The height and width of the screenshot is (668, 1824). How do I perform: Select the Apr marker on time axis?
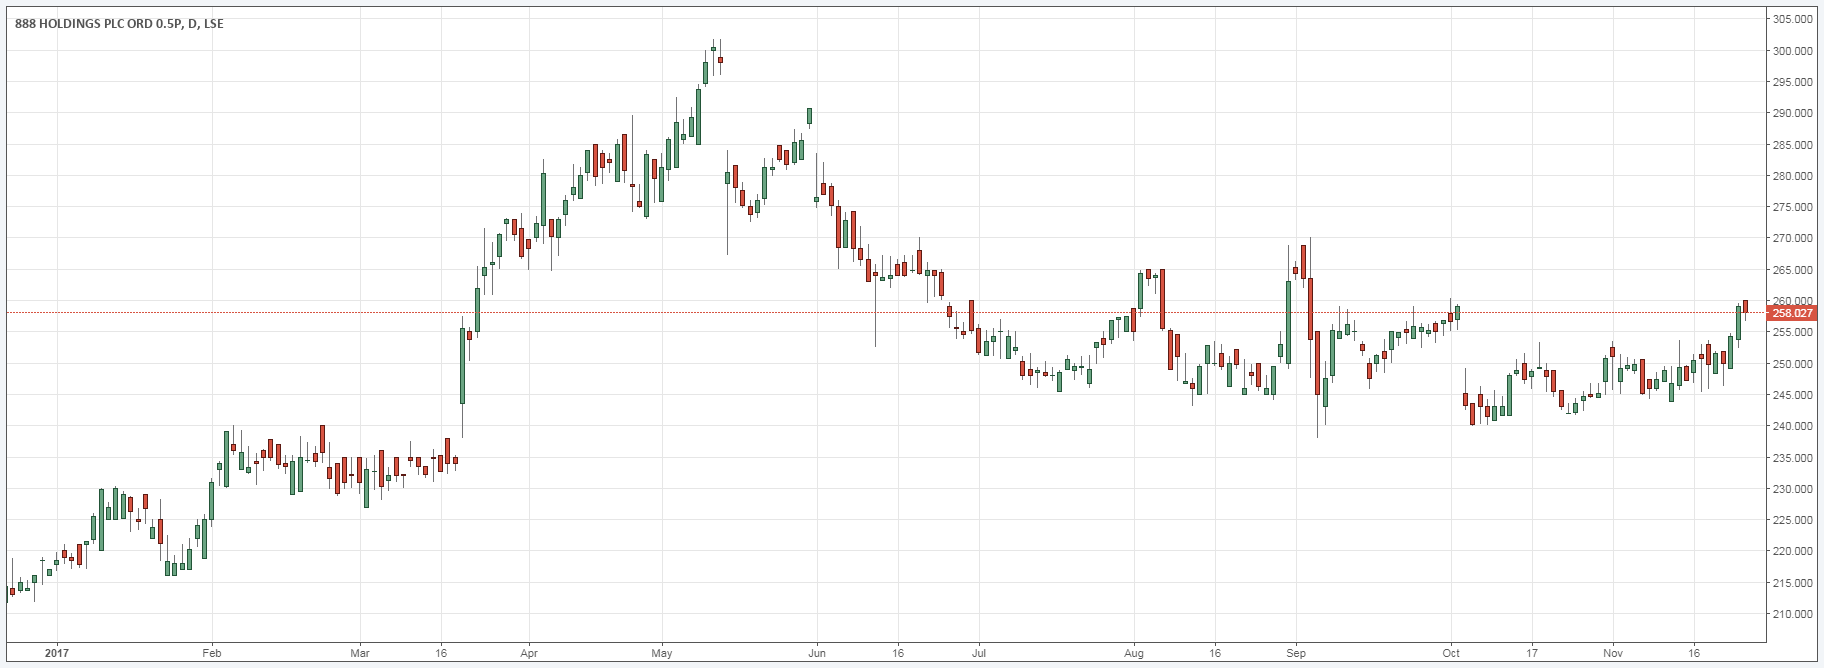click(529, 653)
